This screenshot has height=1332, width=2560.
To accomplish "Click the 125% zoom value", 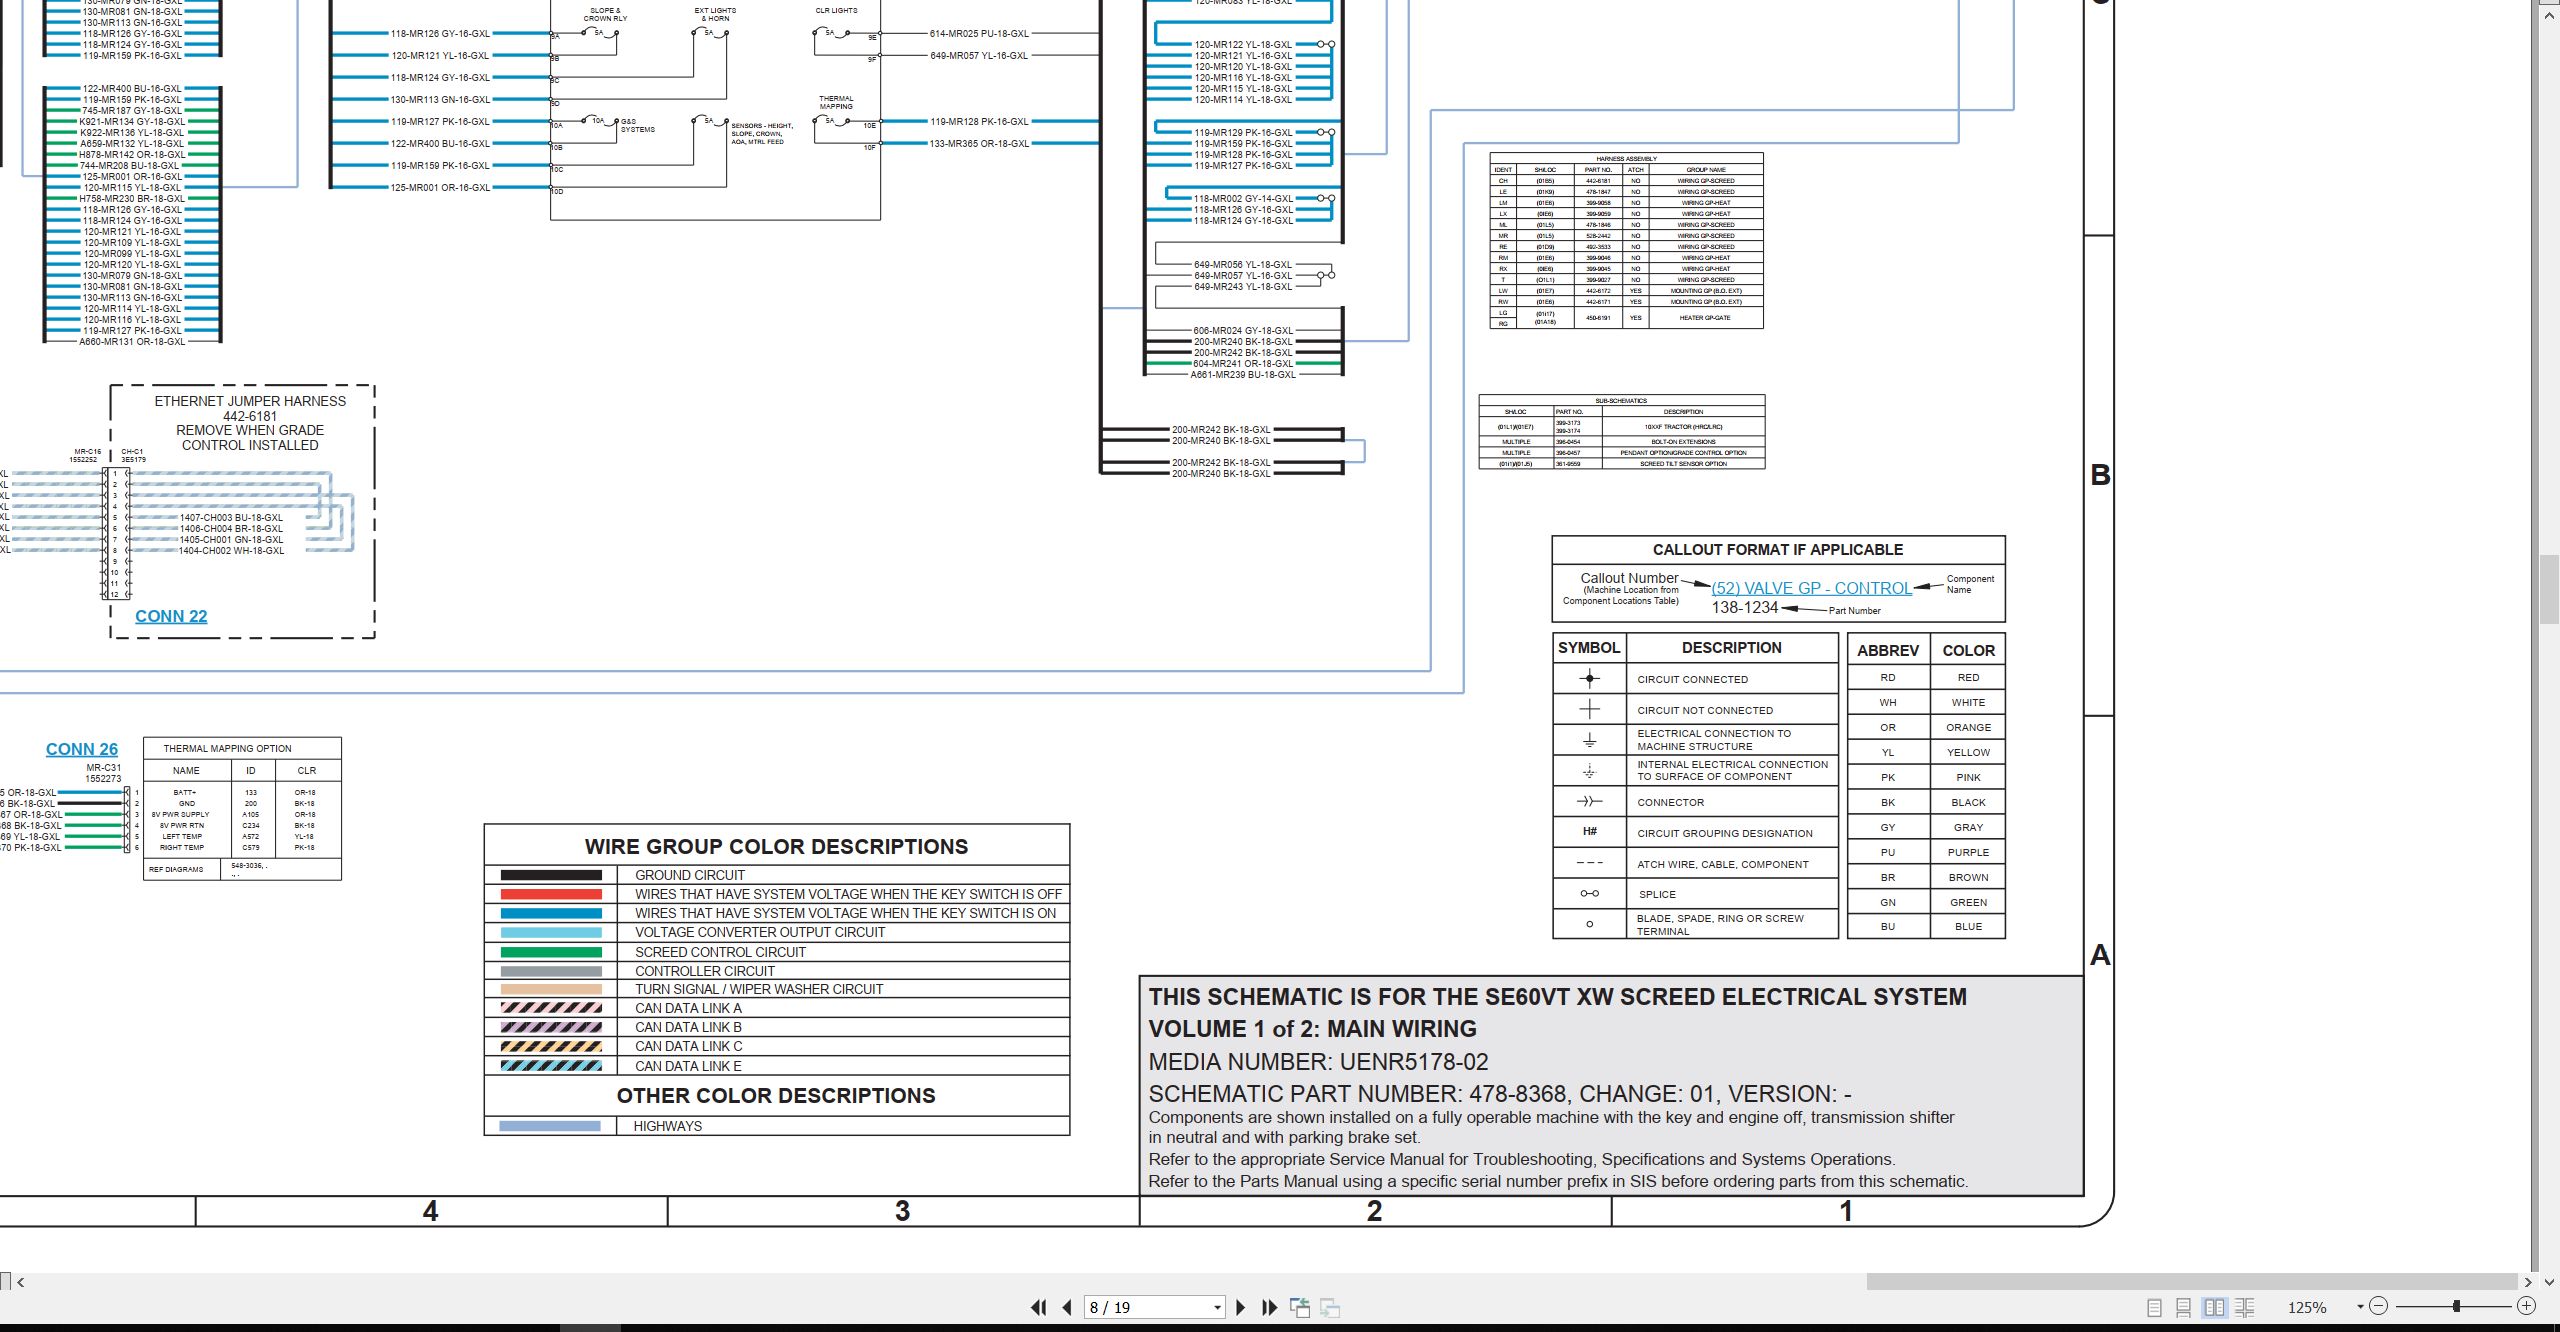I will point(2306,1308).
